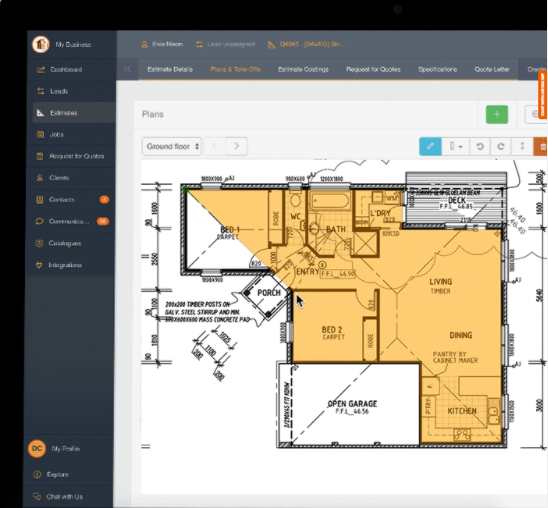The image size is (548, 508).
Task: Click the orange delete button in toolbar
Action: tap(541, 146)
